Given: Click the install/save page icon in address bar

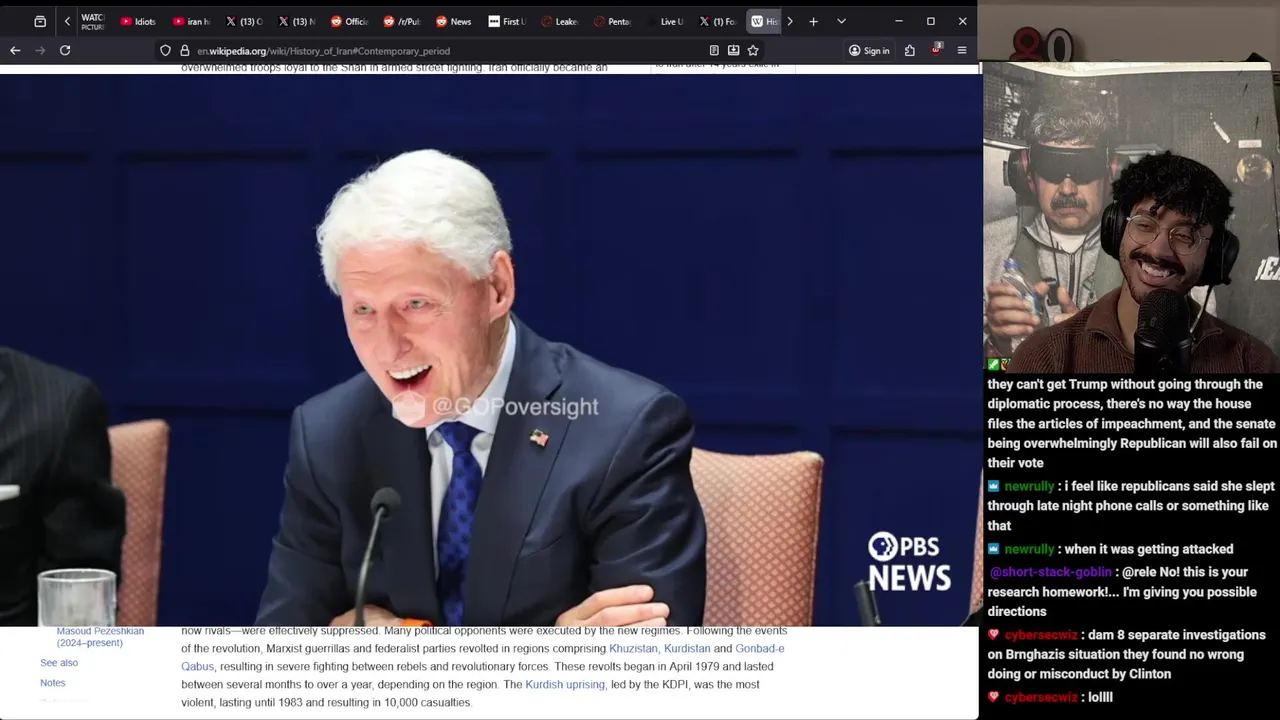Looking at the screenshot, I should click(733, 50).
